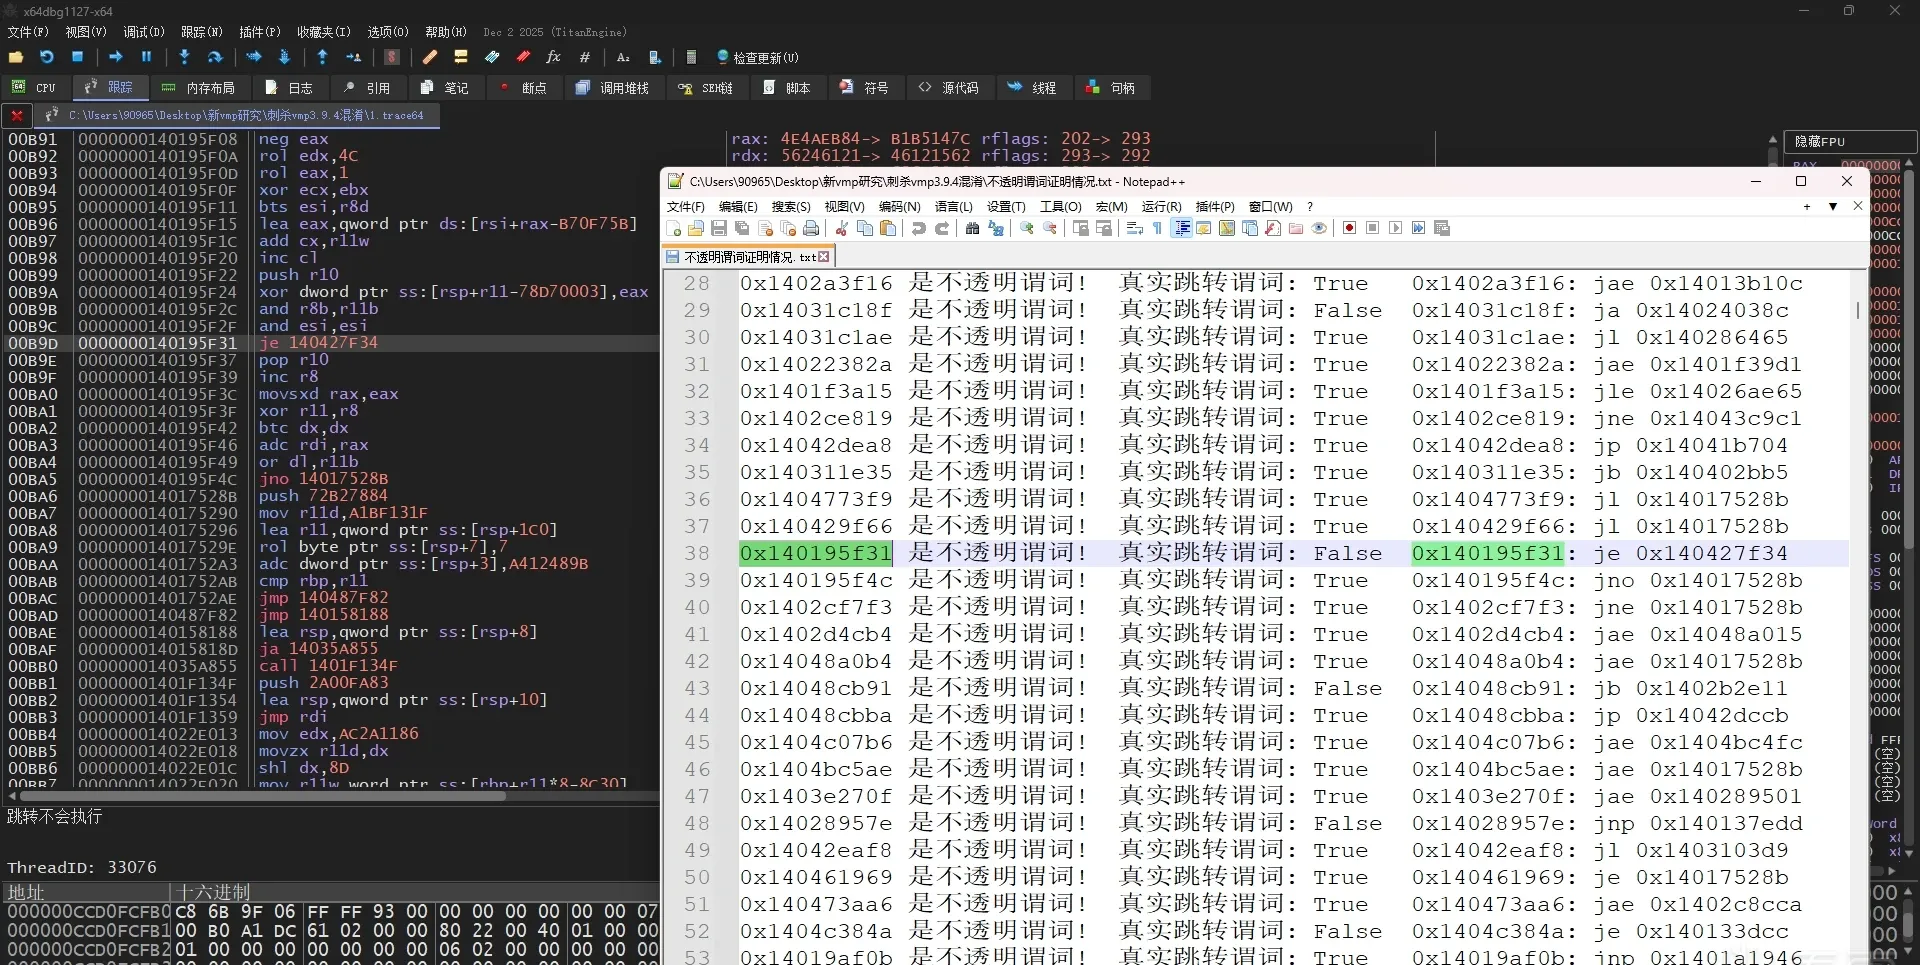Screen dimensions: 1920x965
Task: Open the 选项(O) menu in x64dbg
Action: 388,32
